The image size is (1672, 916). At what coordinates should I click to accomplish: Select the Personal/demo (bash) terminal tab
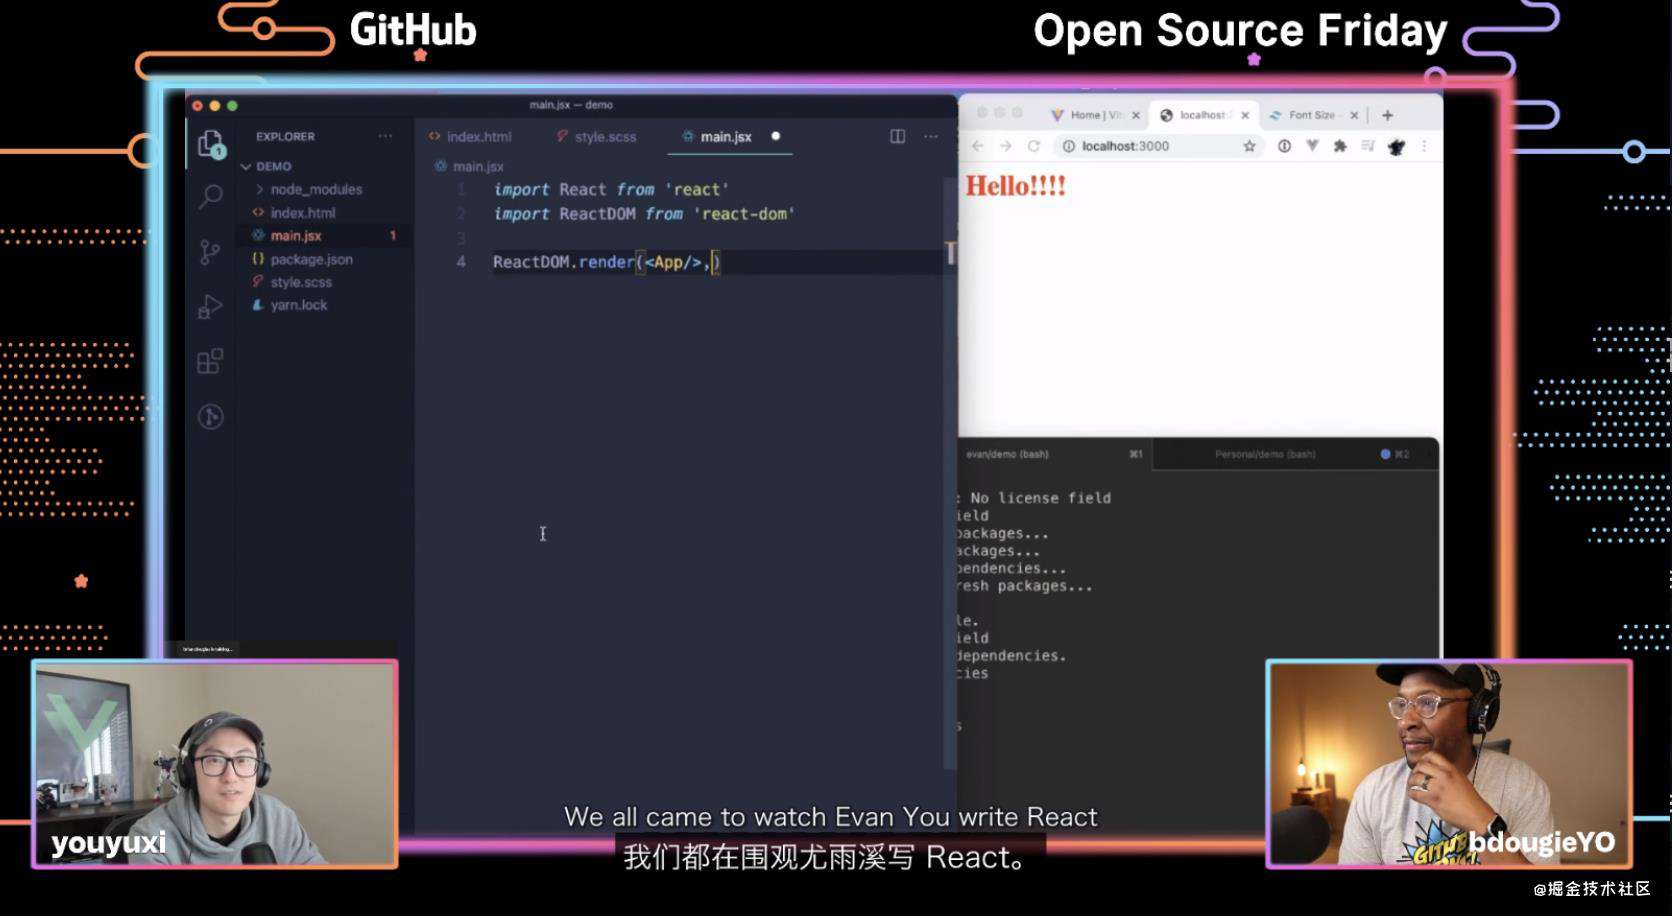coord(1295,454)
